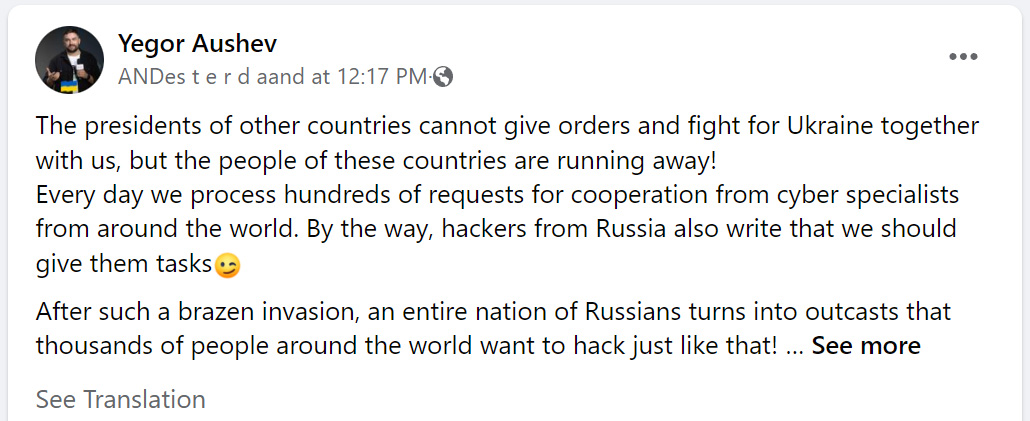The image size is (1030, 421).
Task: Click See Translation below the post
Action: pyautogui.click(x=121, y=399)
